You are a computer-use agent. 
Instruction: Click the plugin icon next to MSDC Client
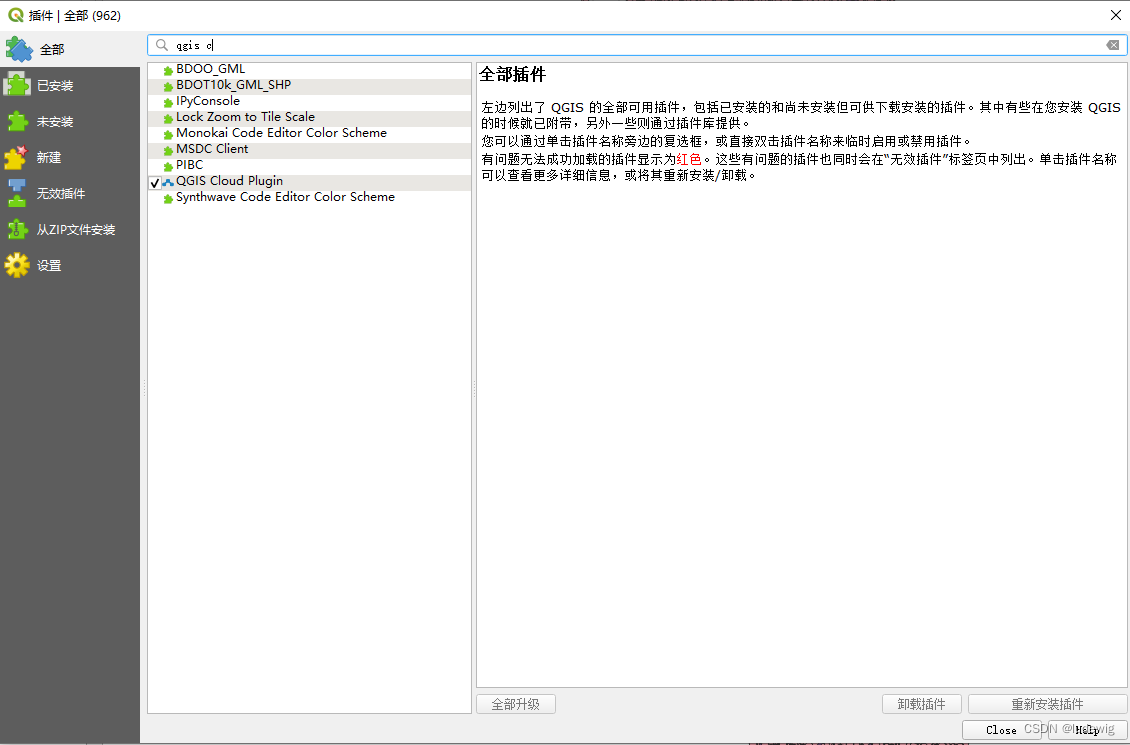click(168, 150)
